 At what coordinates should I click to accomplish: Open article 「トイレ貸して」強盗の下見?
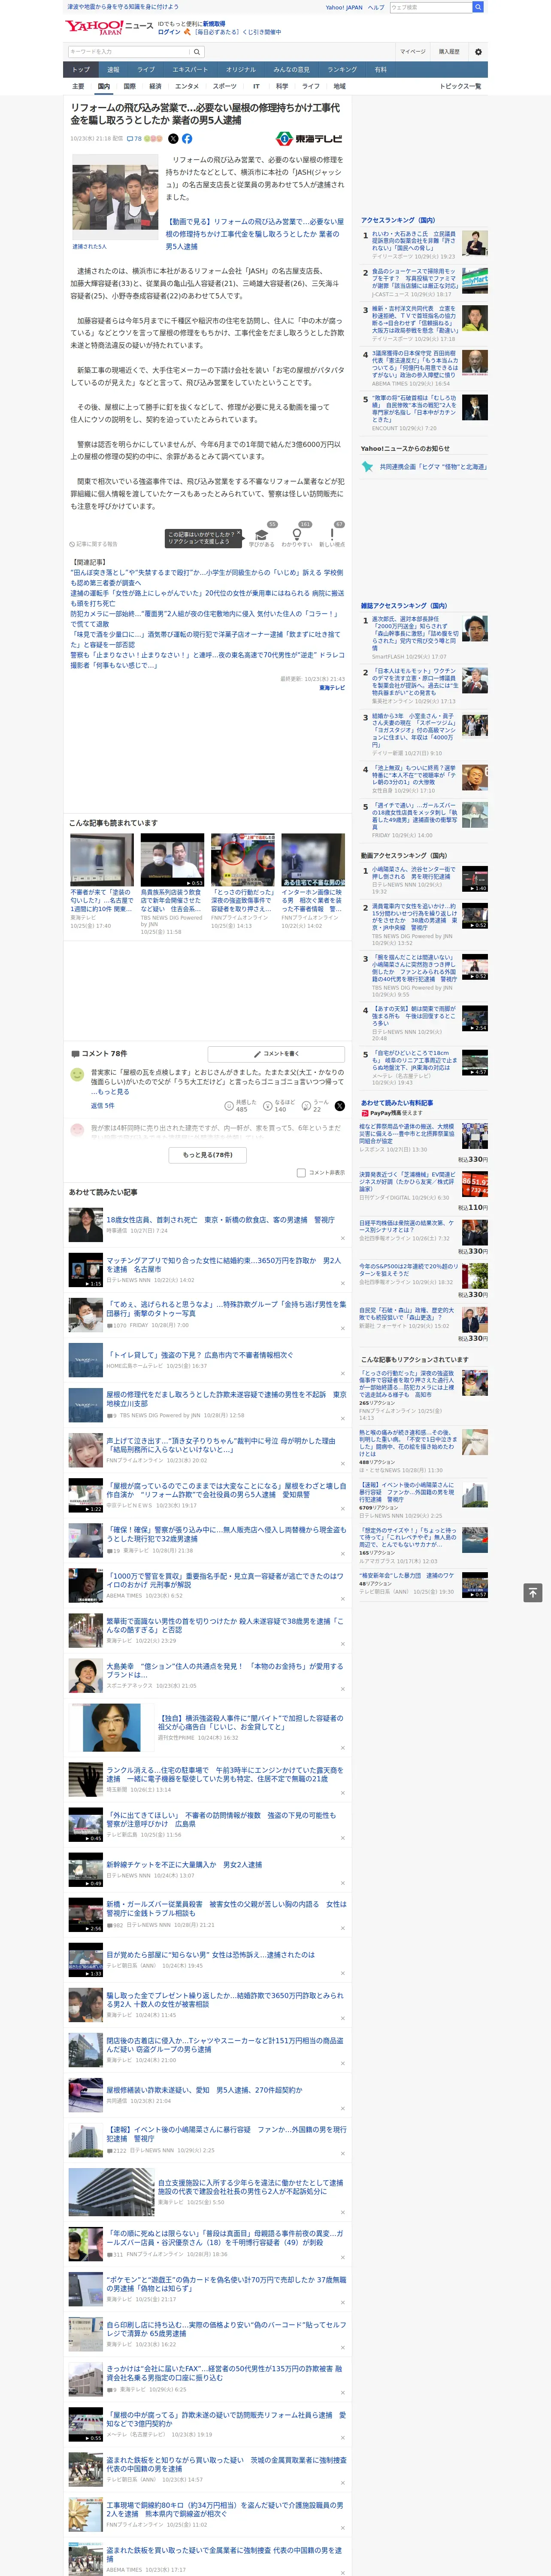[200, 1355]
